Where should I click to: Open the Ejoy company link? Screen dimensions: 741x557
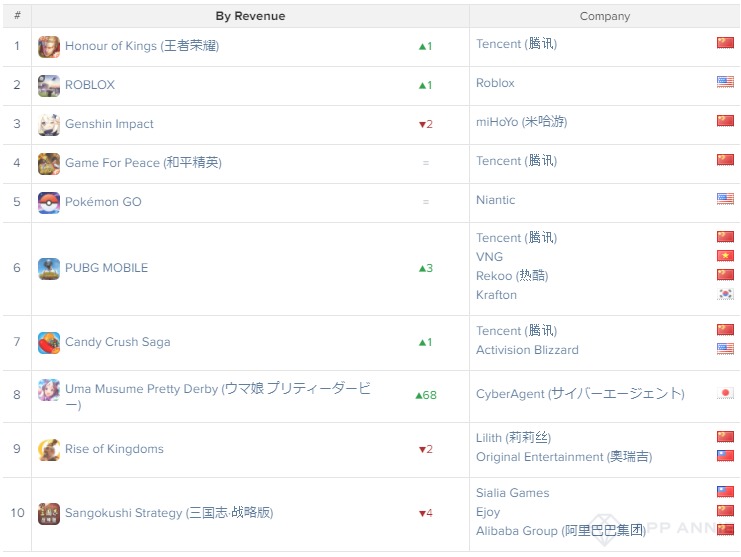(488, 512)
